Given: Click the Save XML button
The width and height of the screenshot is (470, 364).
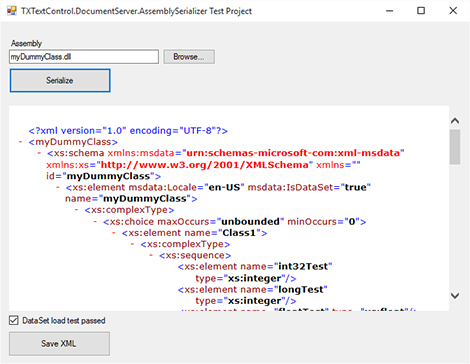Looking at the screenshot, I should tap(59, 343).
